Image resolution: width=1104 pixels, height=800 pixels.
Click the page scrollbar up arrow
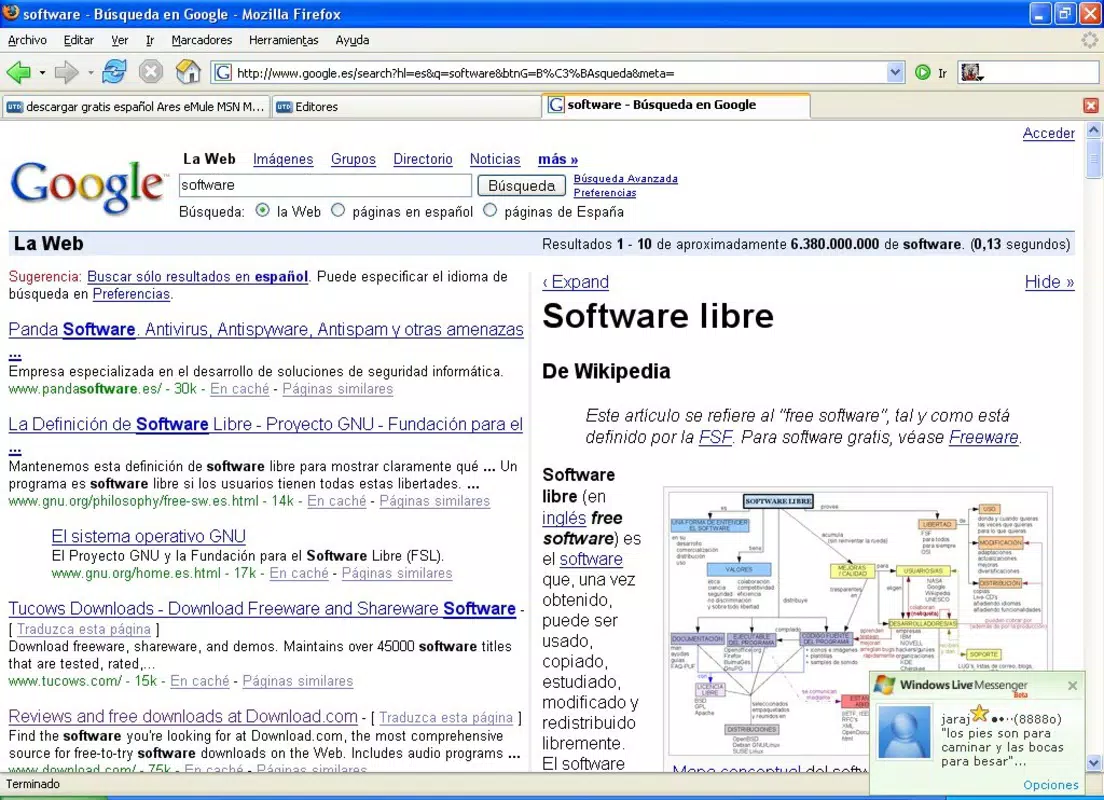(1093, 130)
